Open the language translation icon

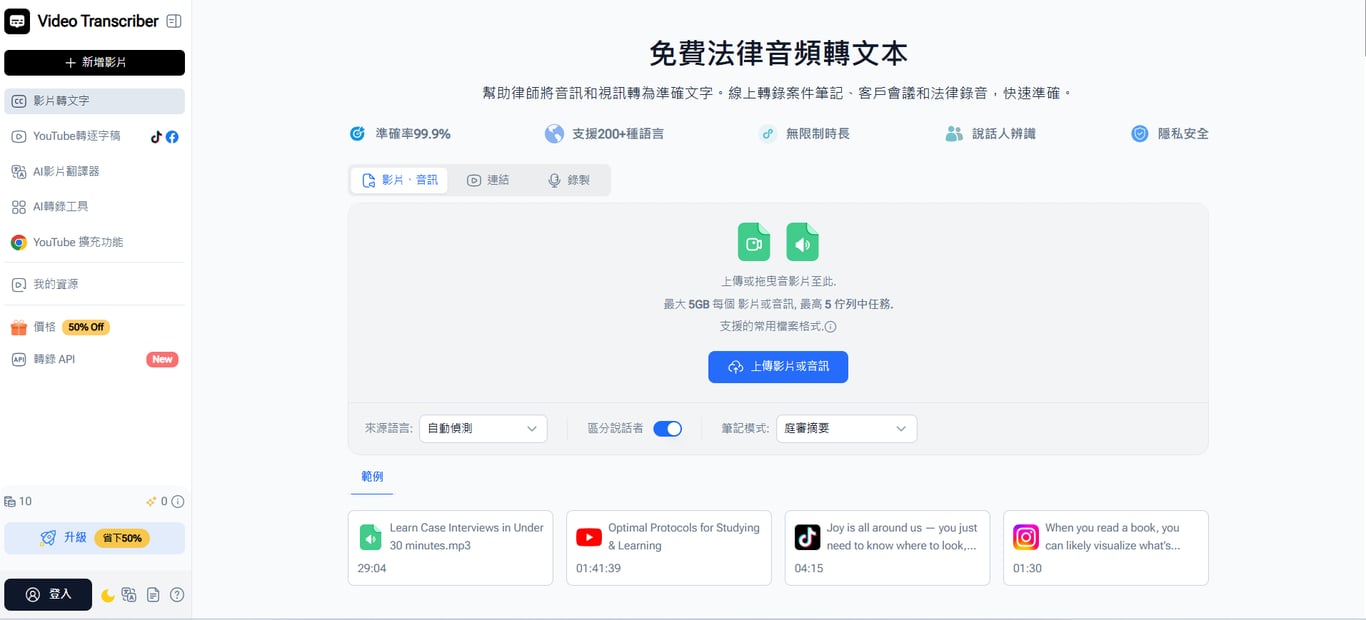coord(129,595)
